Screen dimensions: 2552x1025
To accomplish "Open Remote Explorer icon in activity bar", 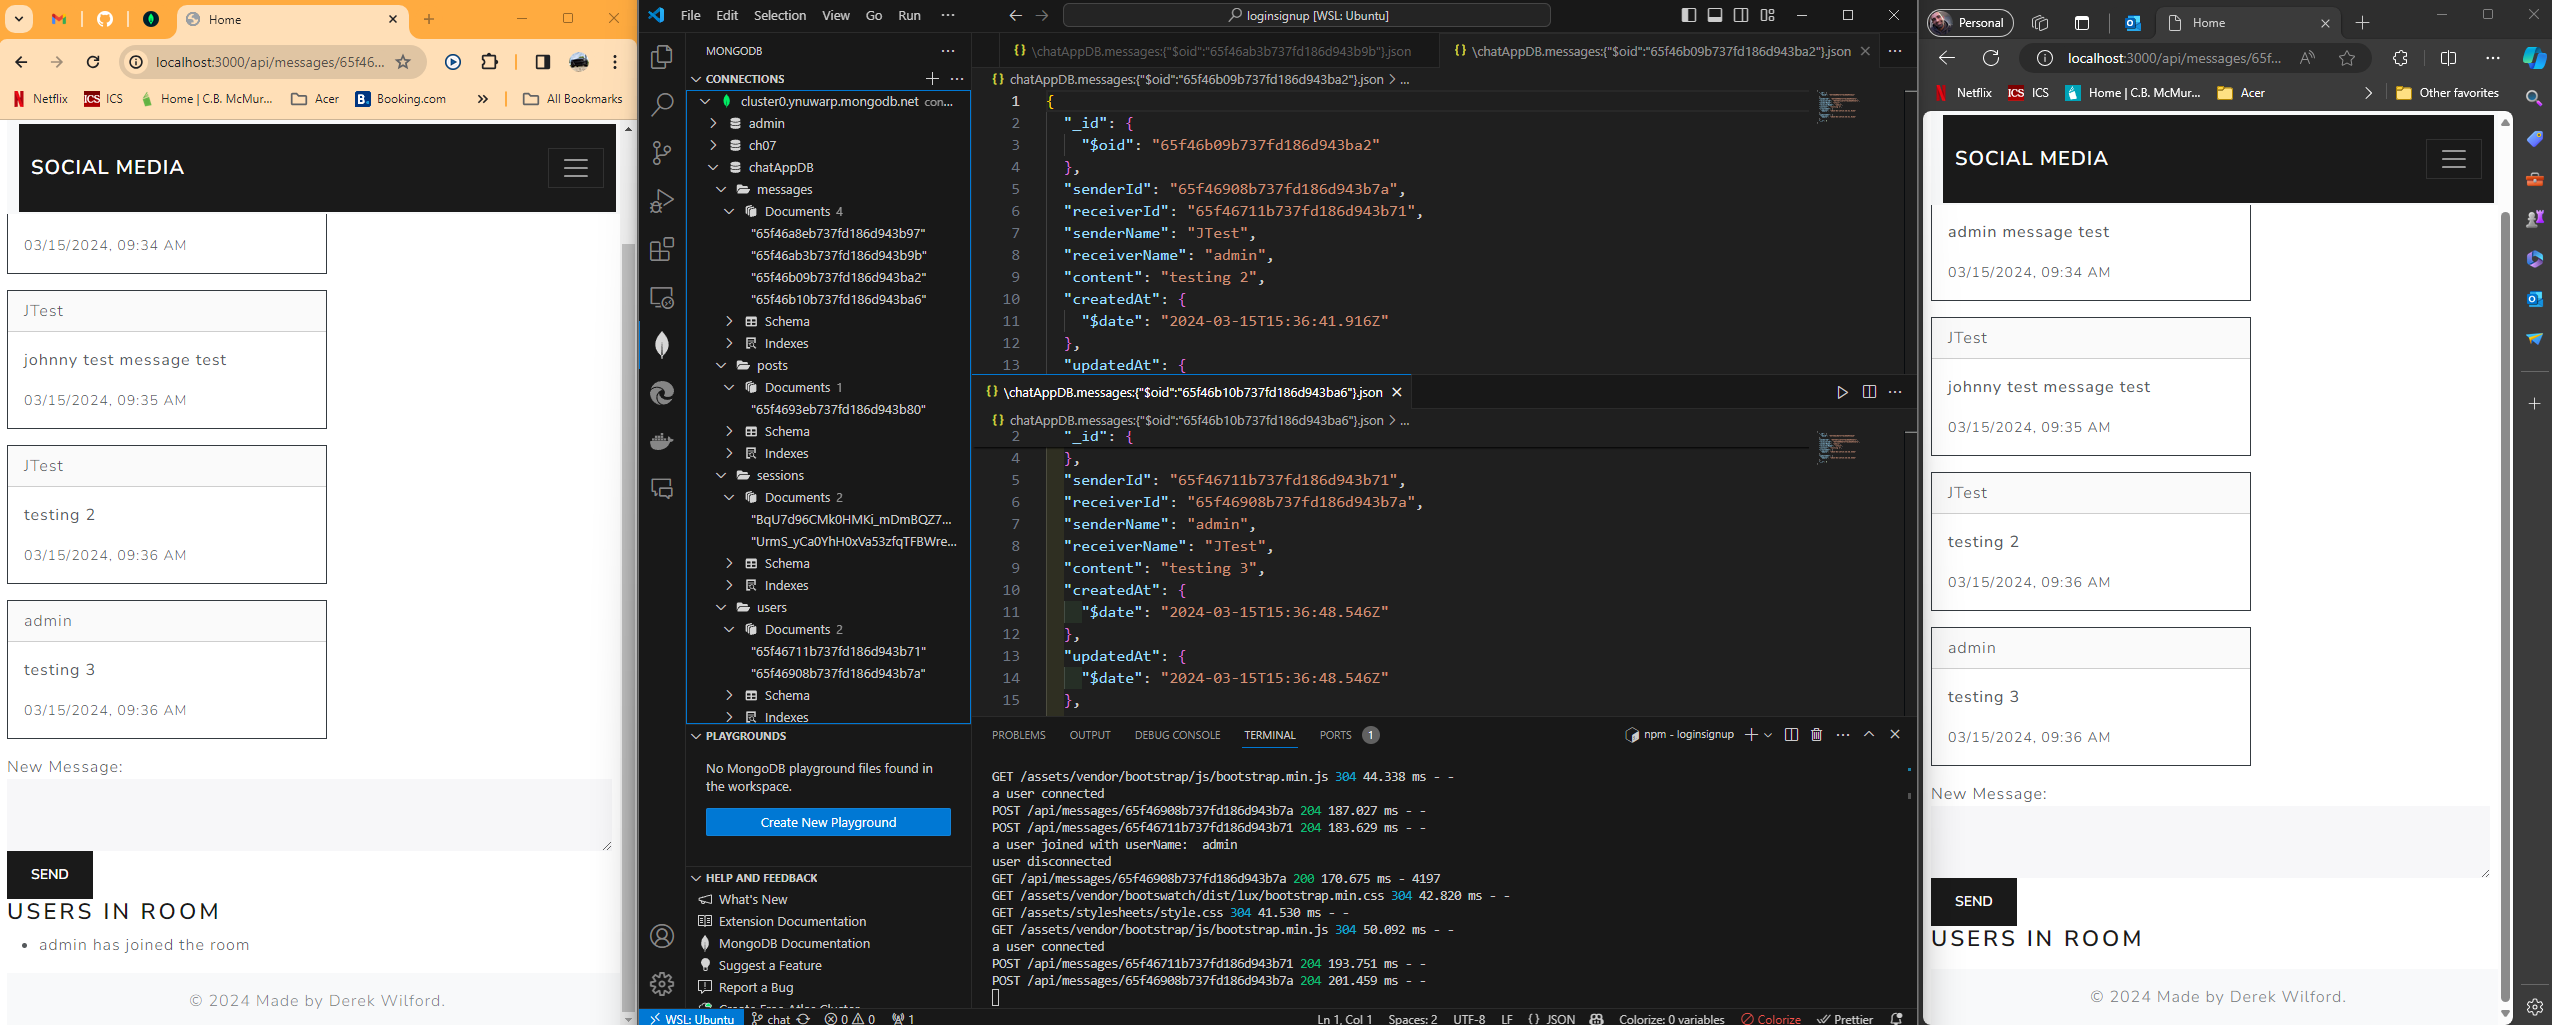I will point(661,297).
